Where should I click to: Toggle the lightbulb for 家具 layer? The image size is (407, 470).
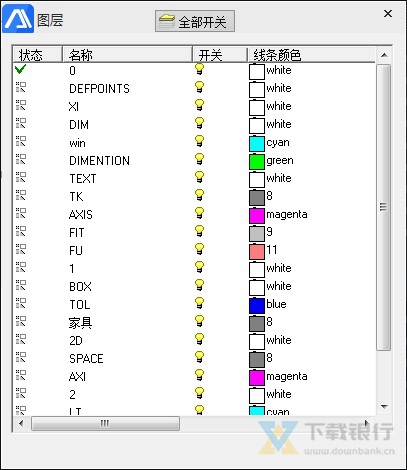[199, 321]
